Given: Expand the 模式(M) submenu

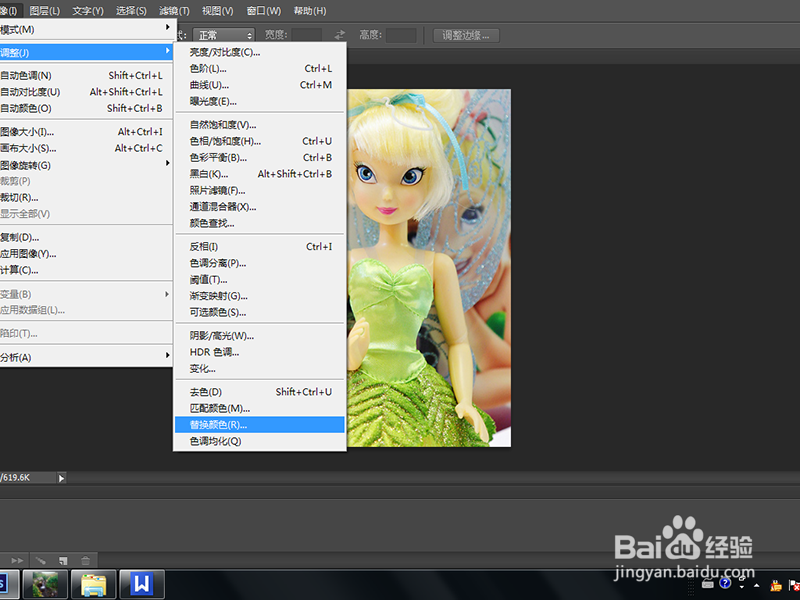Looking at the screenshot, I should click(86, 29).
